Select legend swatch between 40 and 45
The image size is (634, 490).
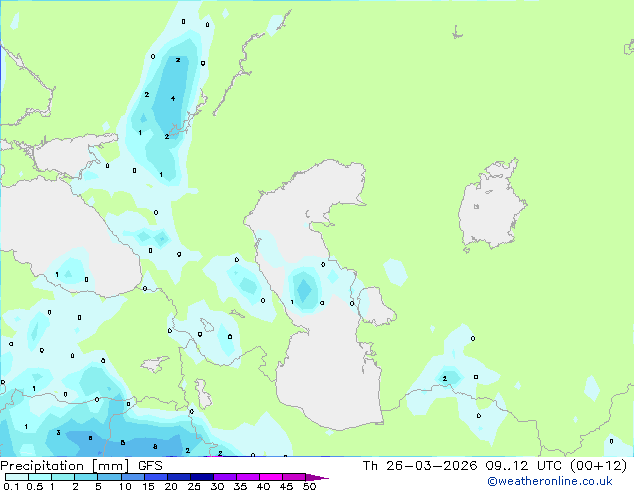point(271,477)
